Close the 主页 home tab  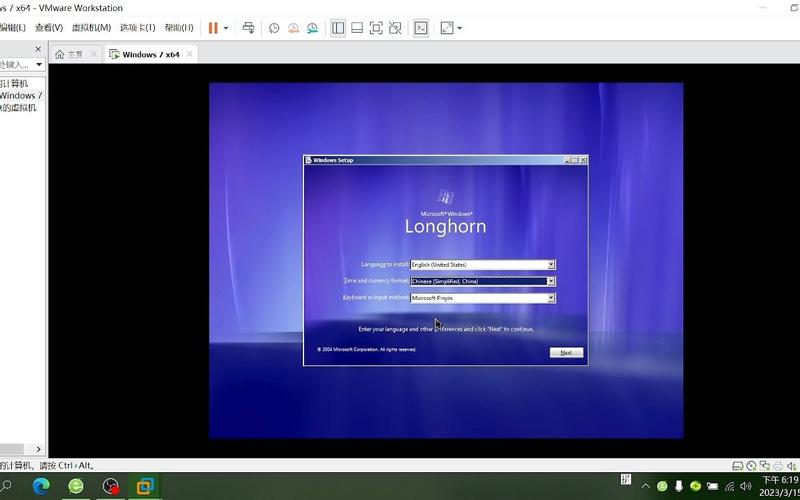click(x=93, y=54)
